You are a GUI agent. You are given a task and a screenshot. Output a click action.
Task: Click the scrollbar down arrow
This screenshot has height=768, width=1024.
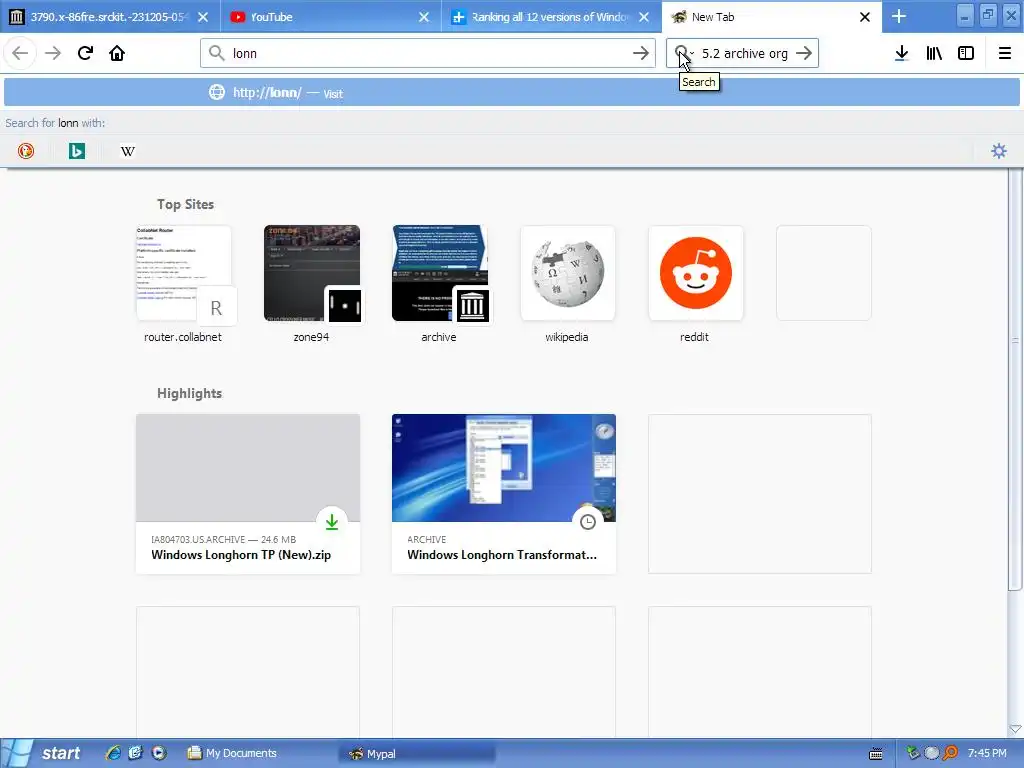[x=1015, y=729]
